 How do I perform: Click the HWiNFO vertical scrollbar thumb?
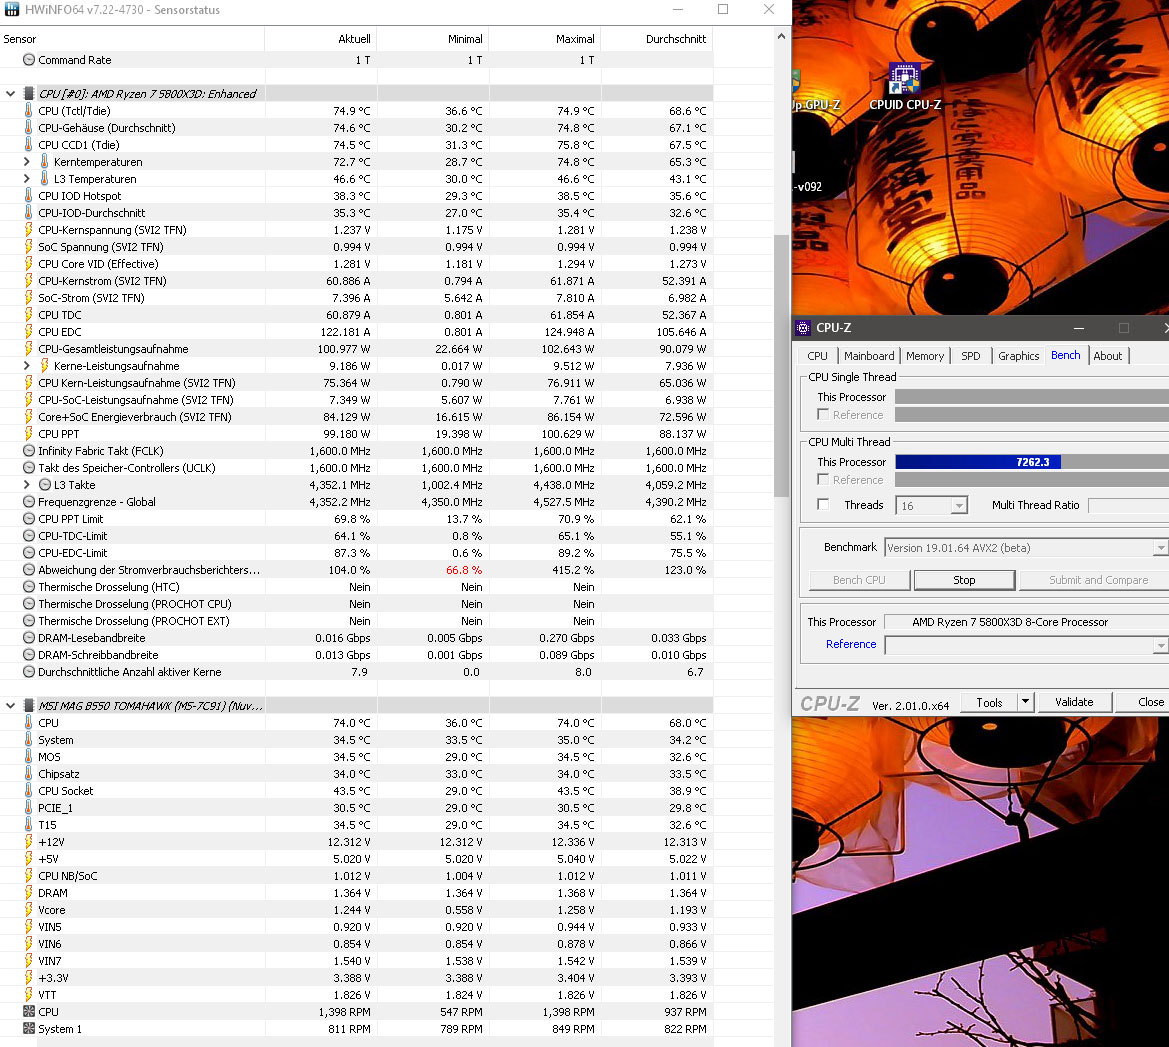[x=781, y=365]
